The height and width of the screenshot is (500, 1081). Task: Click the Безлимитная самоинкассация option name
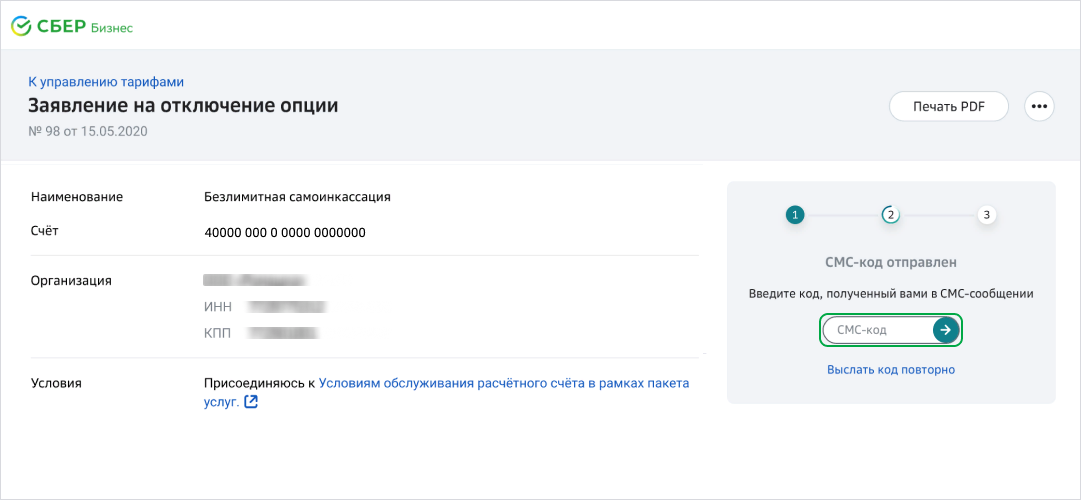coord(297,197)
